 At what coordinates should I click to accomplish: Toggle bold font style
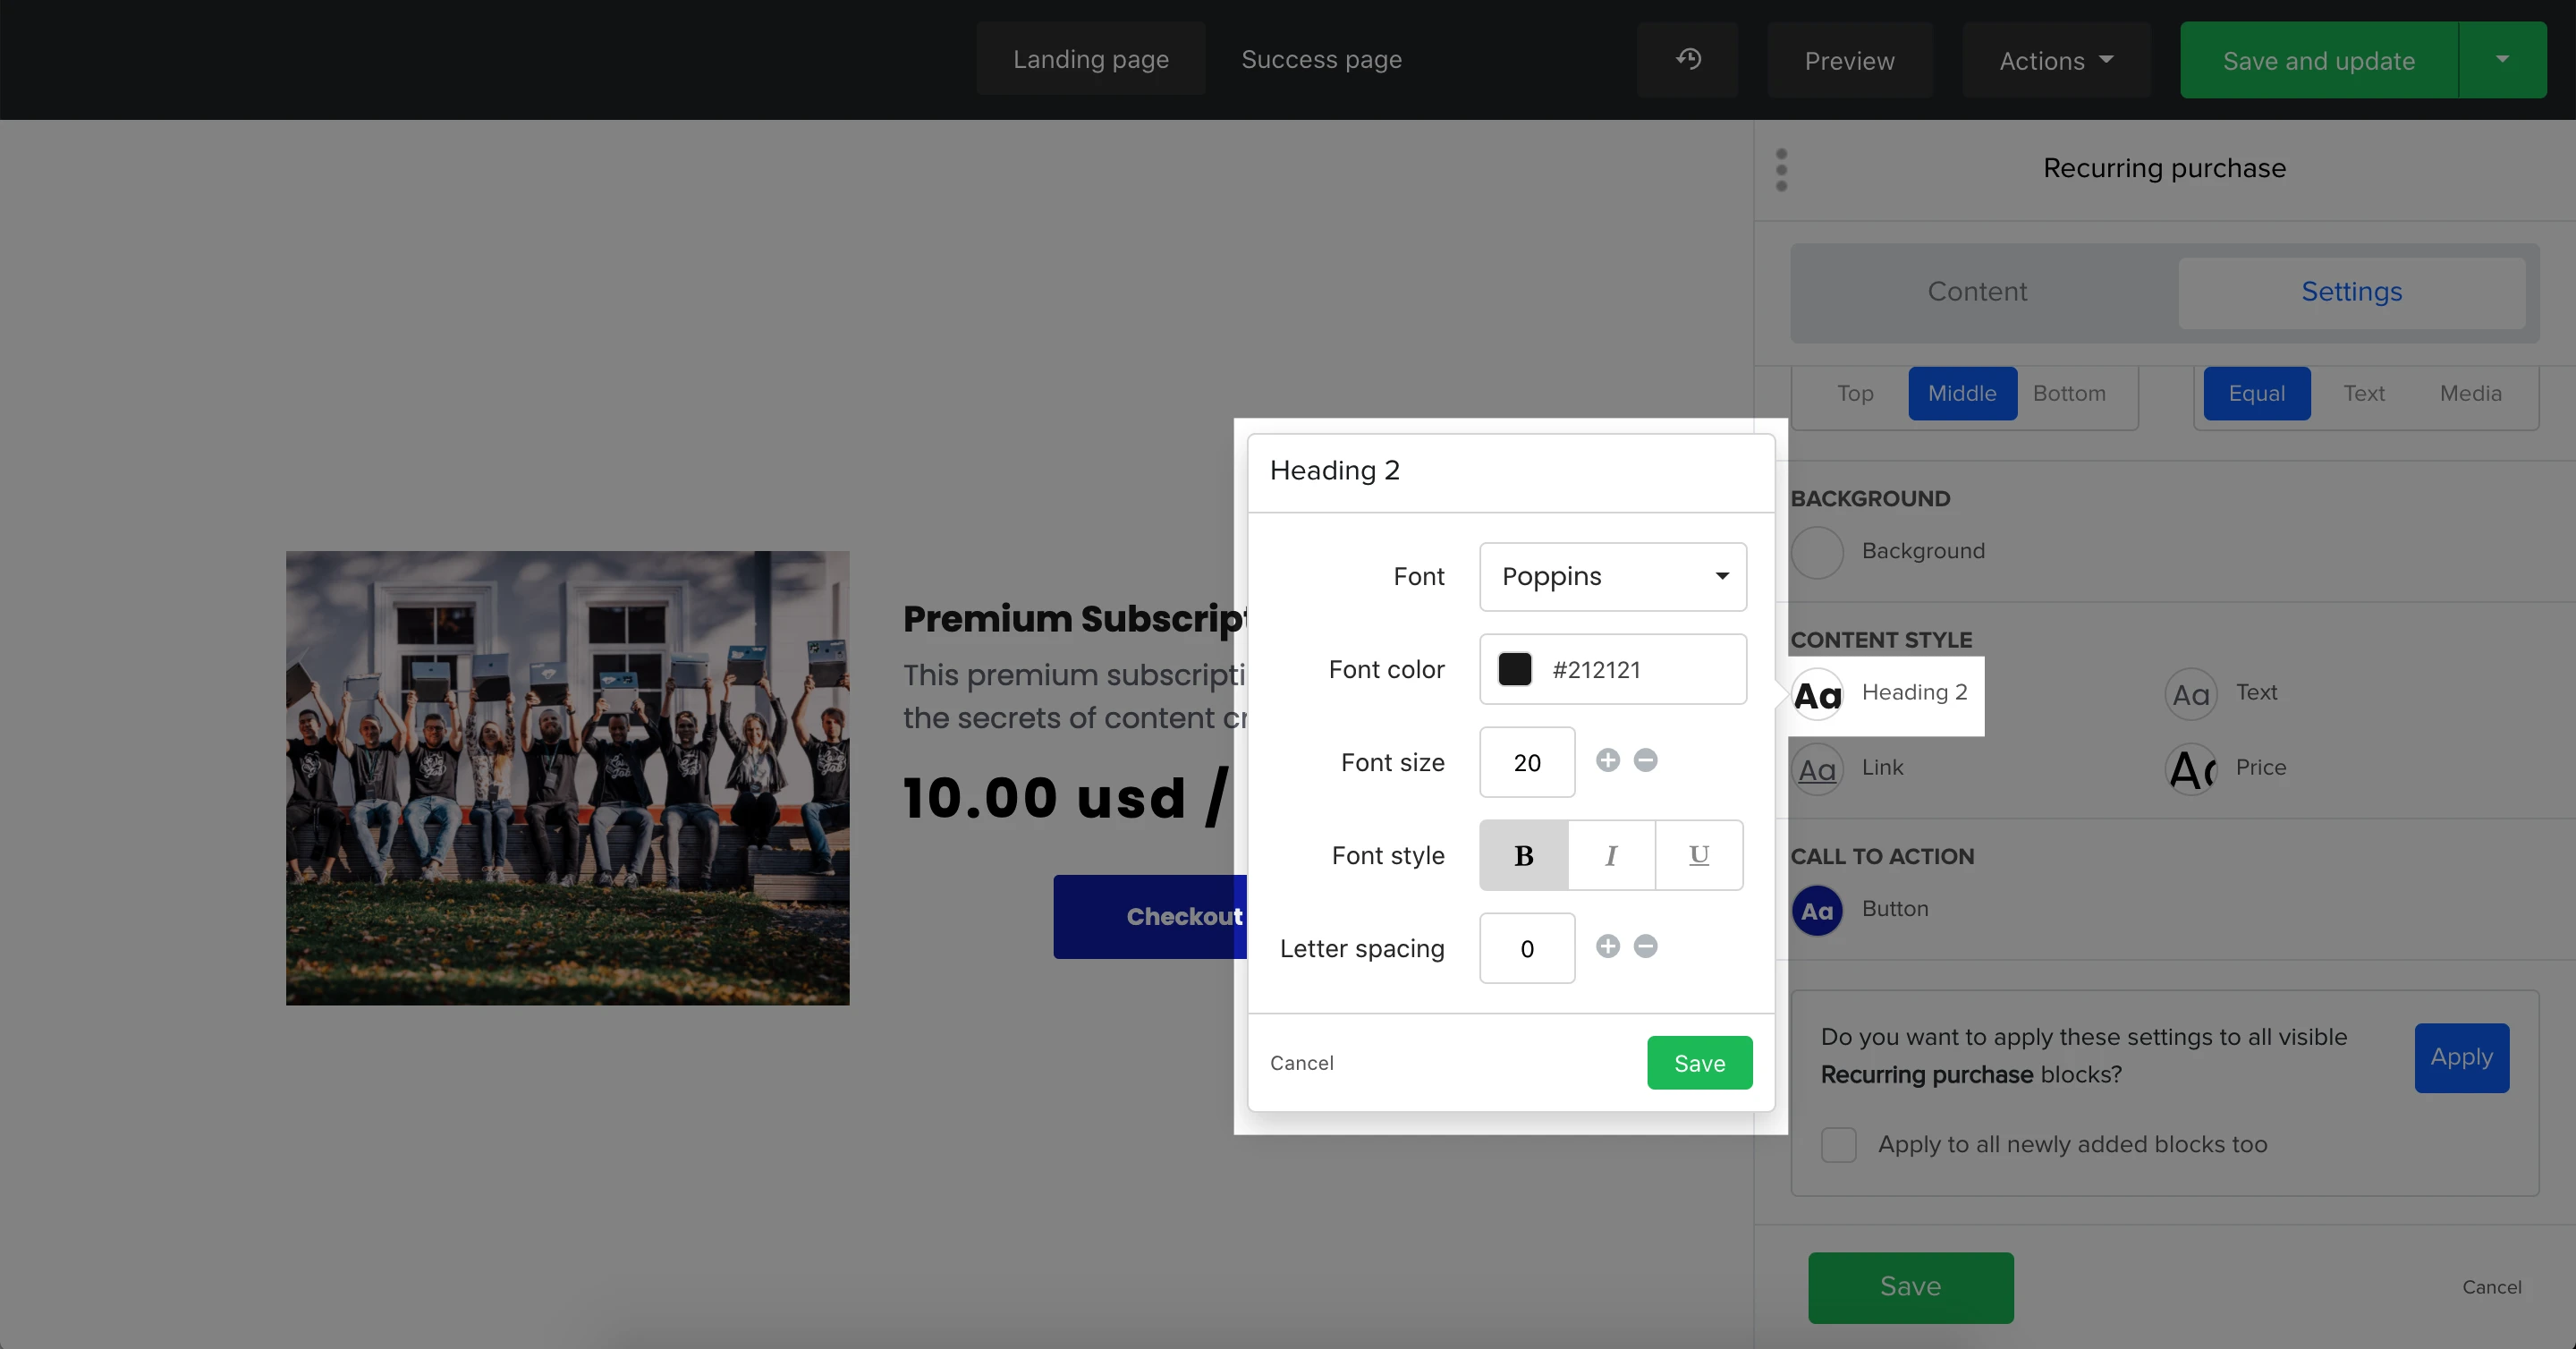pyautogui.click(x=1523, y=855)
